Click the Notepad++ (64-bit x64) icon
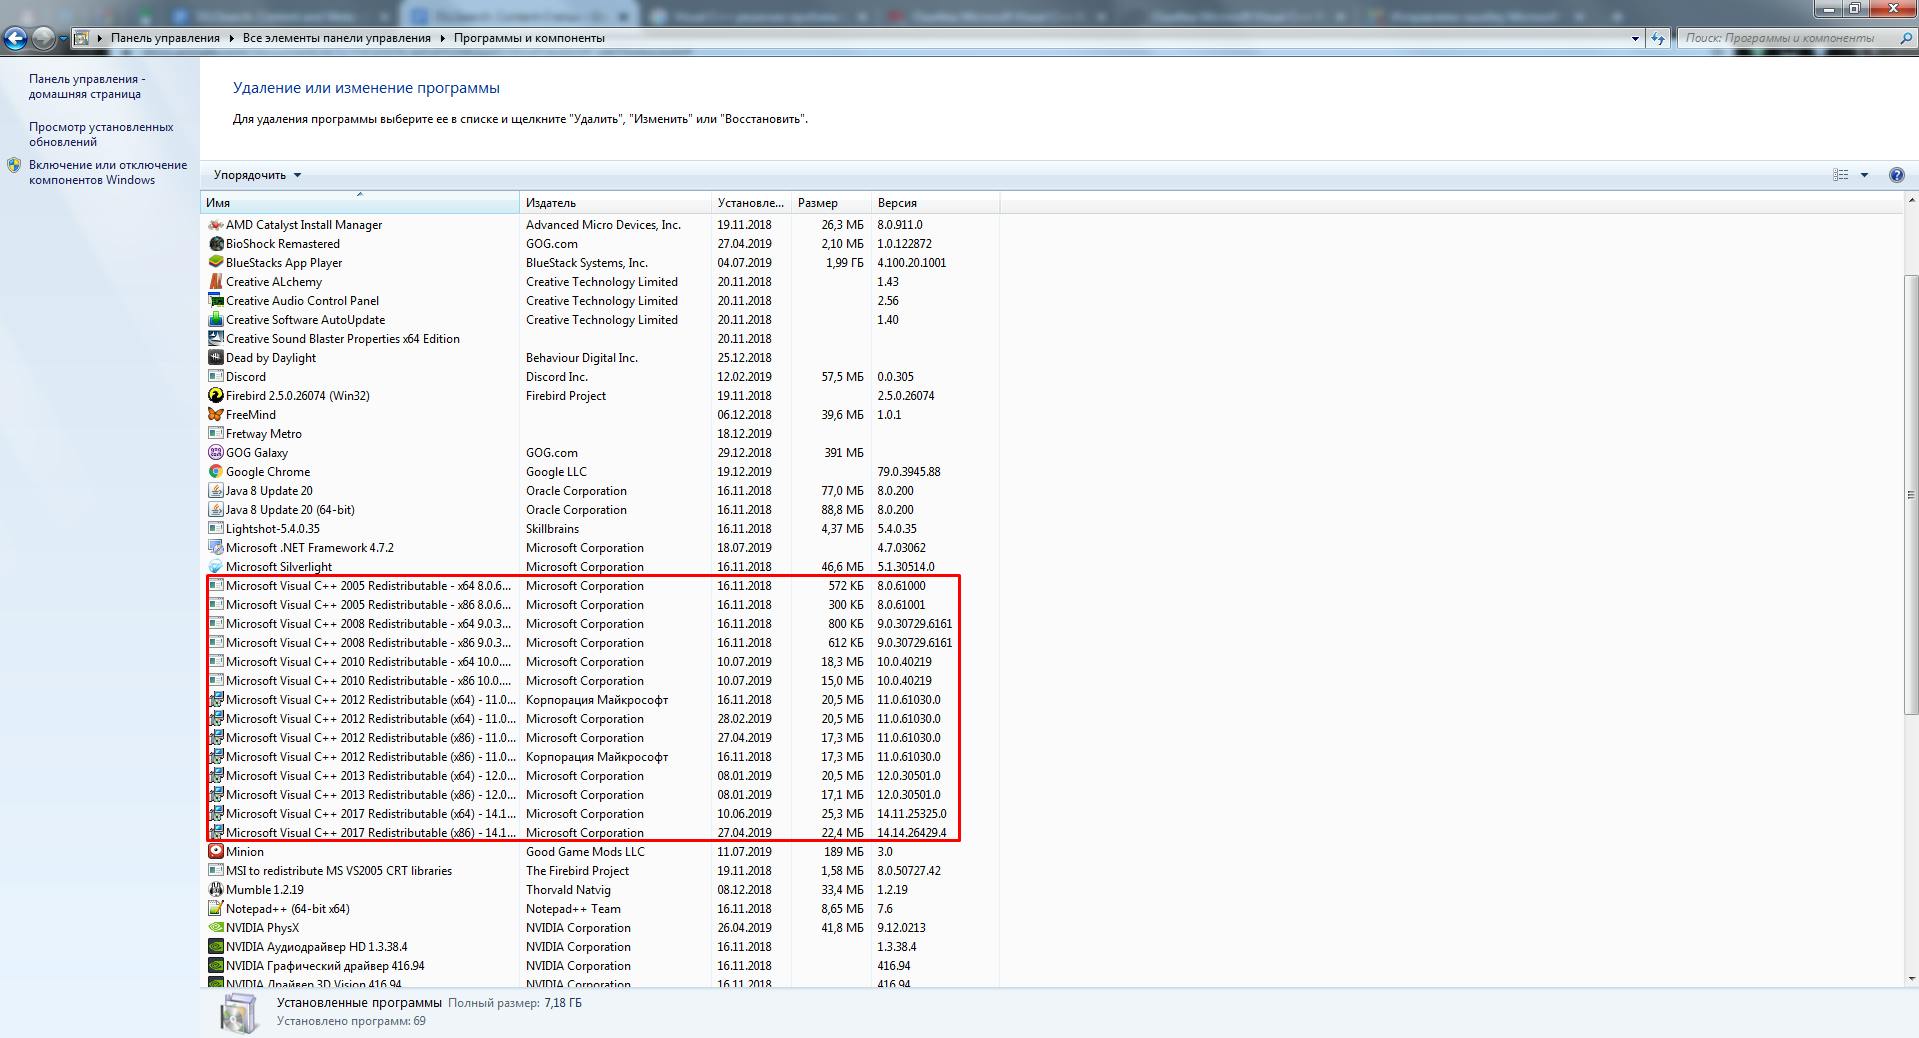 [x=216, y=909]
